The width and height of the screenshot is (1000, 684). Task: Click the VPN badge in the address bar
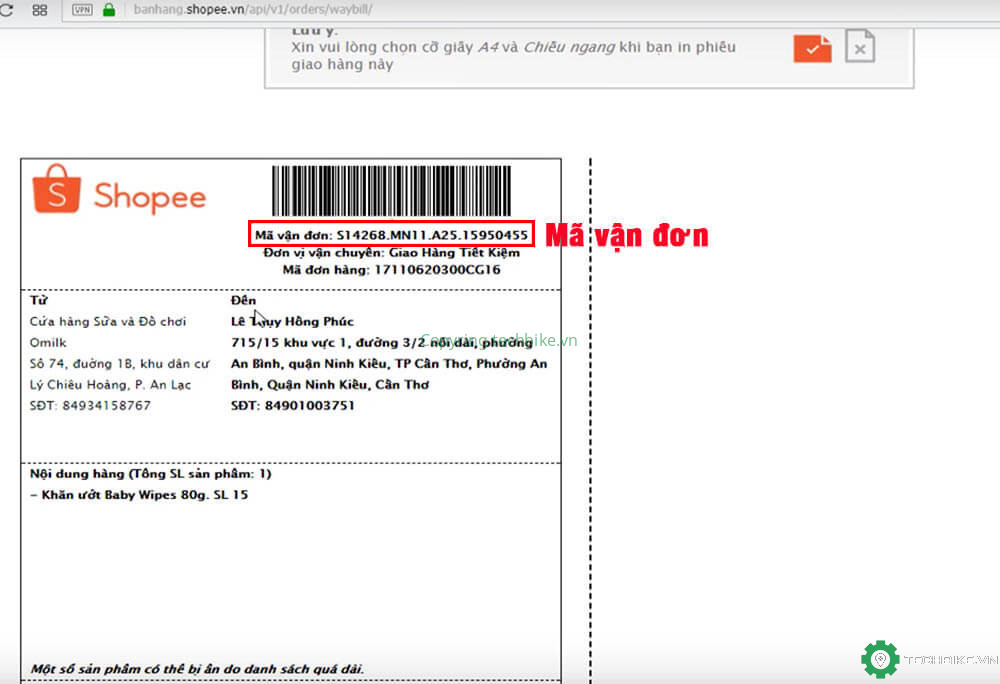click(x=81, y=11)
